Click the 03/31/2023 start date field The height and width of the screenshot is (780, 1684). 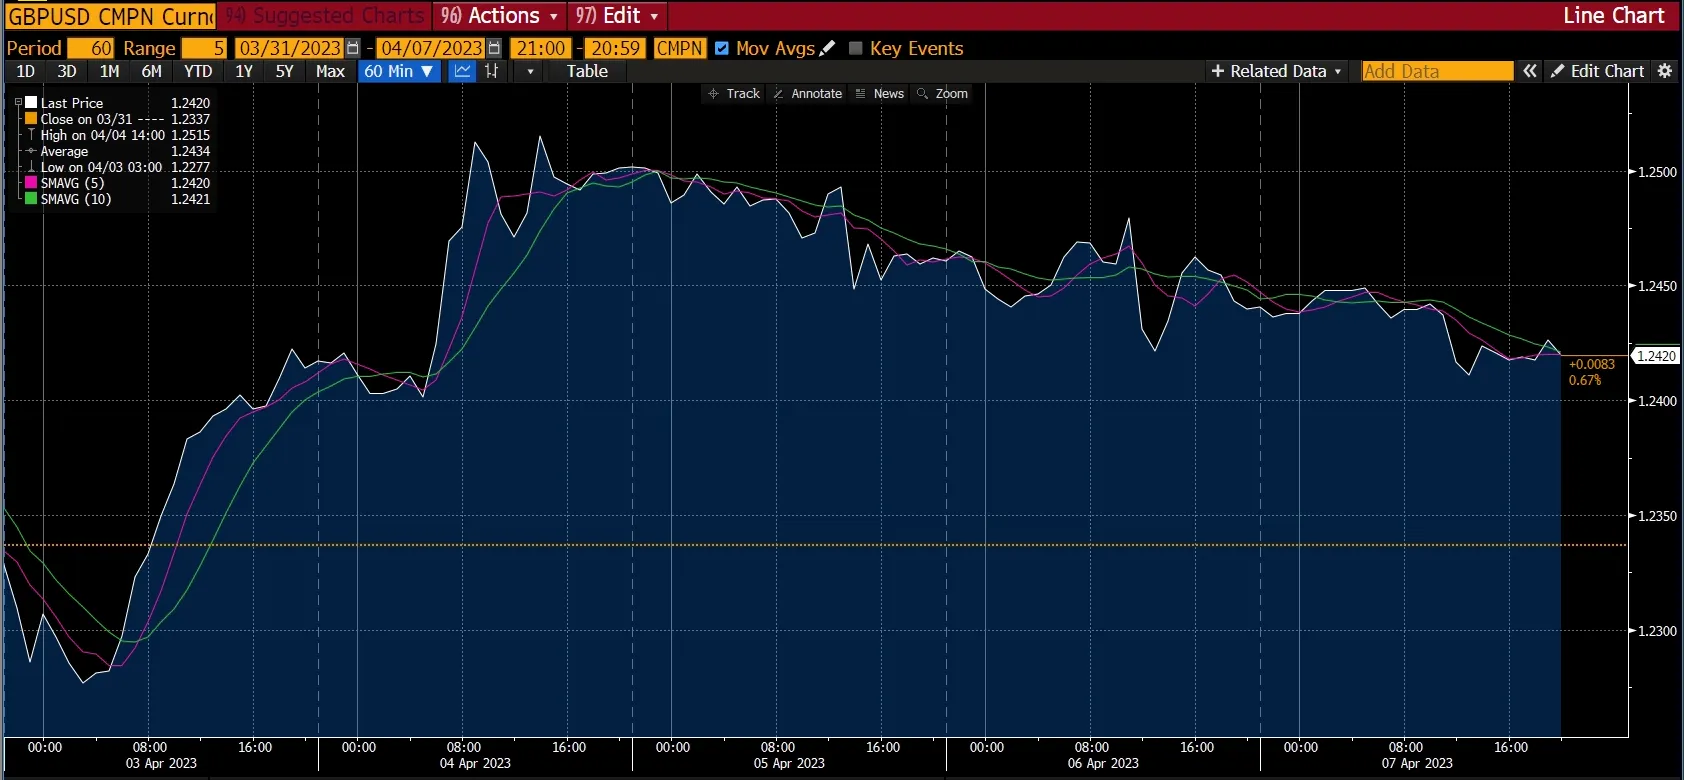click(290, 48)
